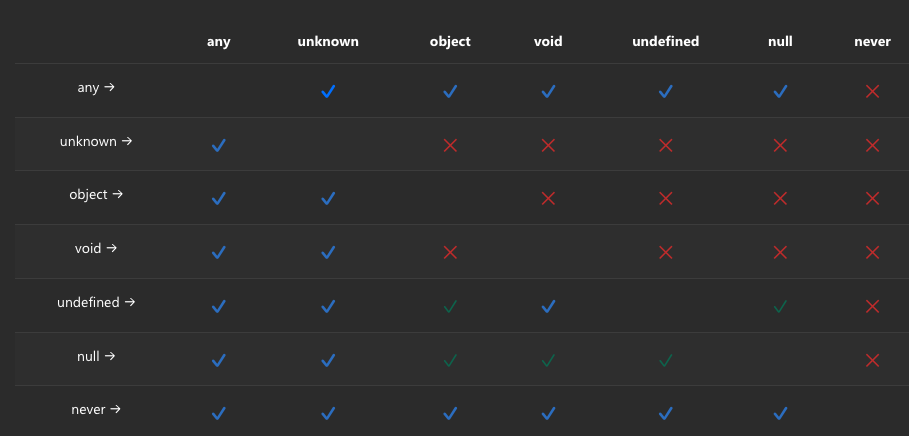Select the green check for null to undefined

(665, 361)
